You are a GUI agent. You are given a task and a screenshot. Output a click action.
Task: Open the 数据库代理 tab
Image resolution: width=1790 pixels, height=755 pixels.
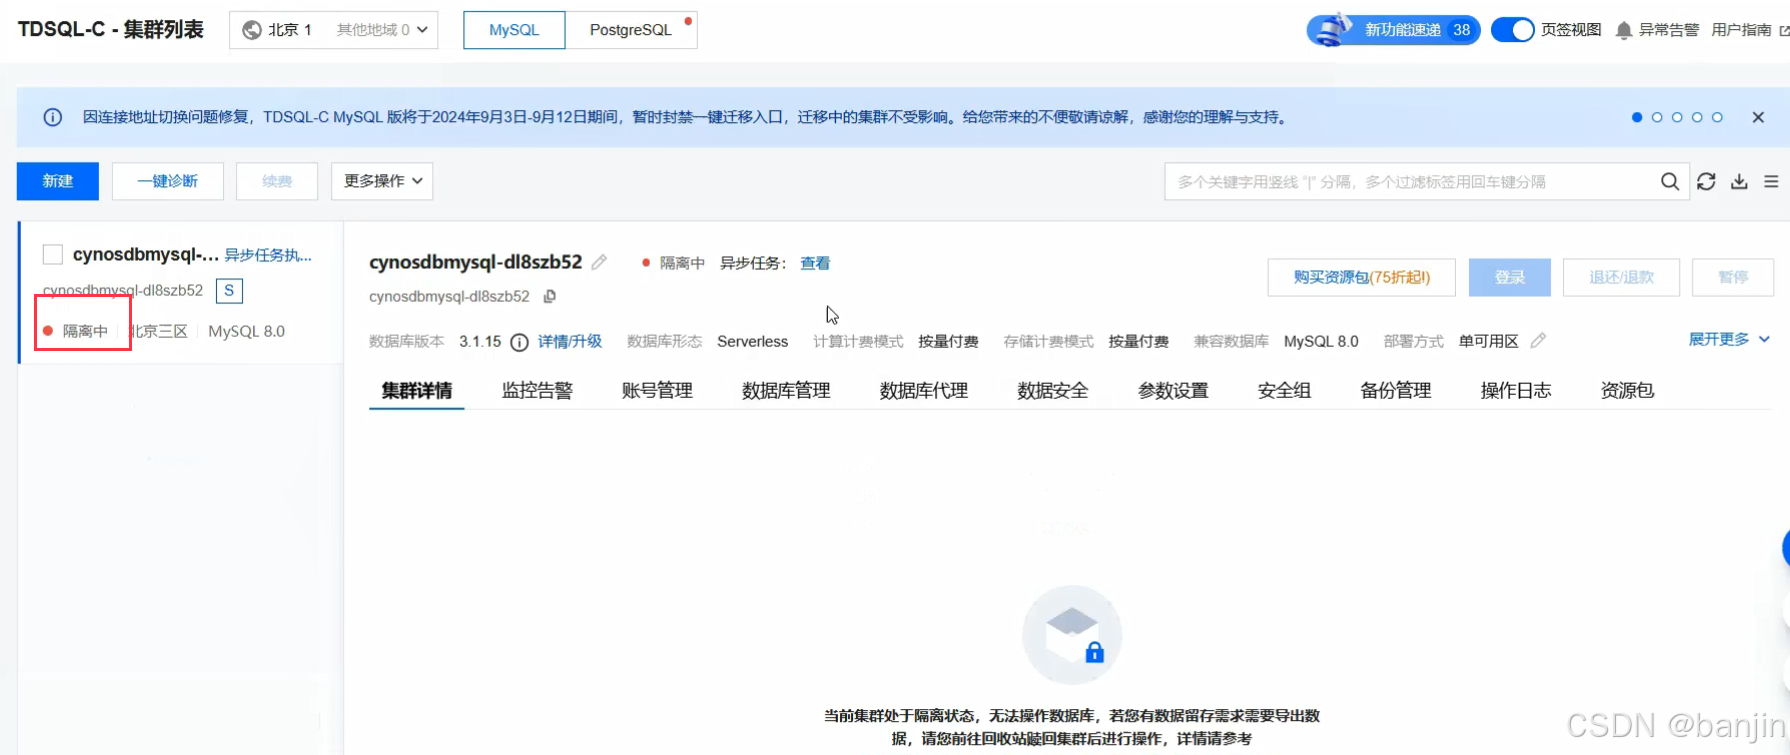924,391
